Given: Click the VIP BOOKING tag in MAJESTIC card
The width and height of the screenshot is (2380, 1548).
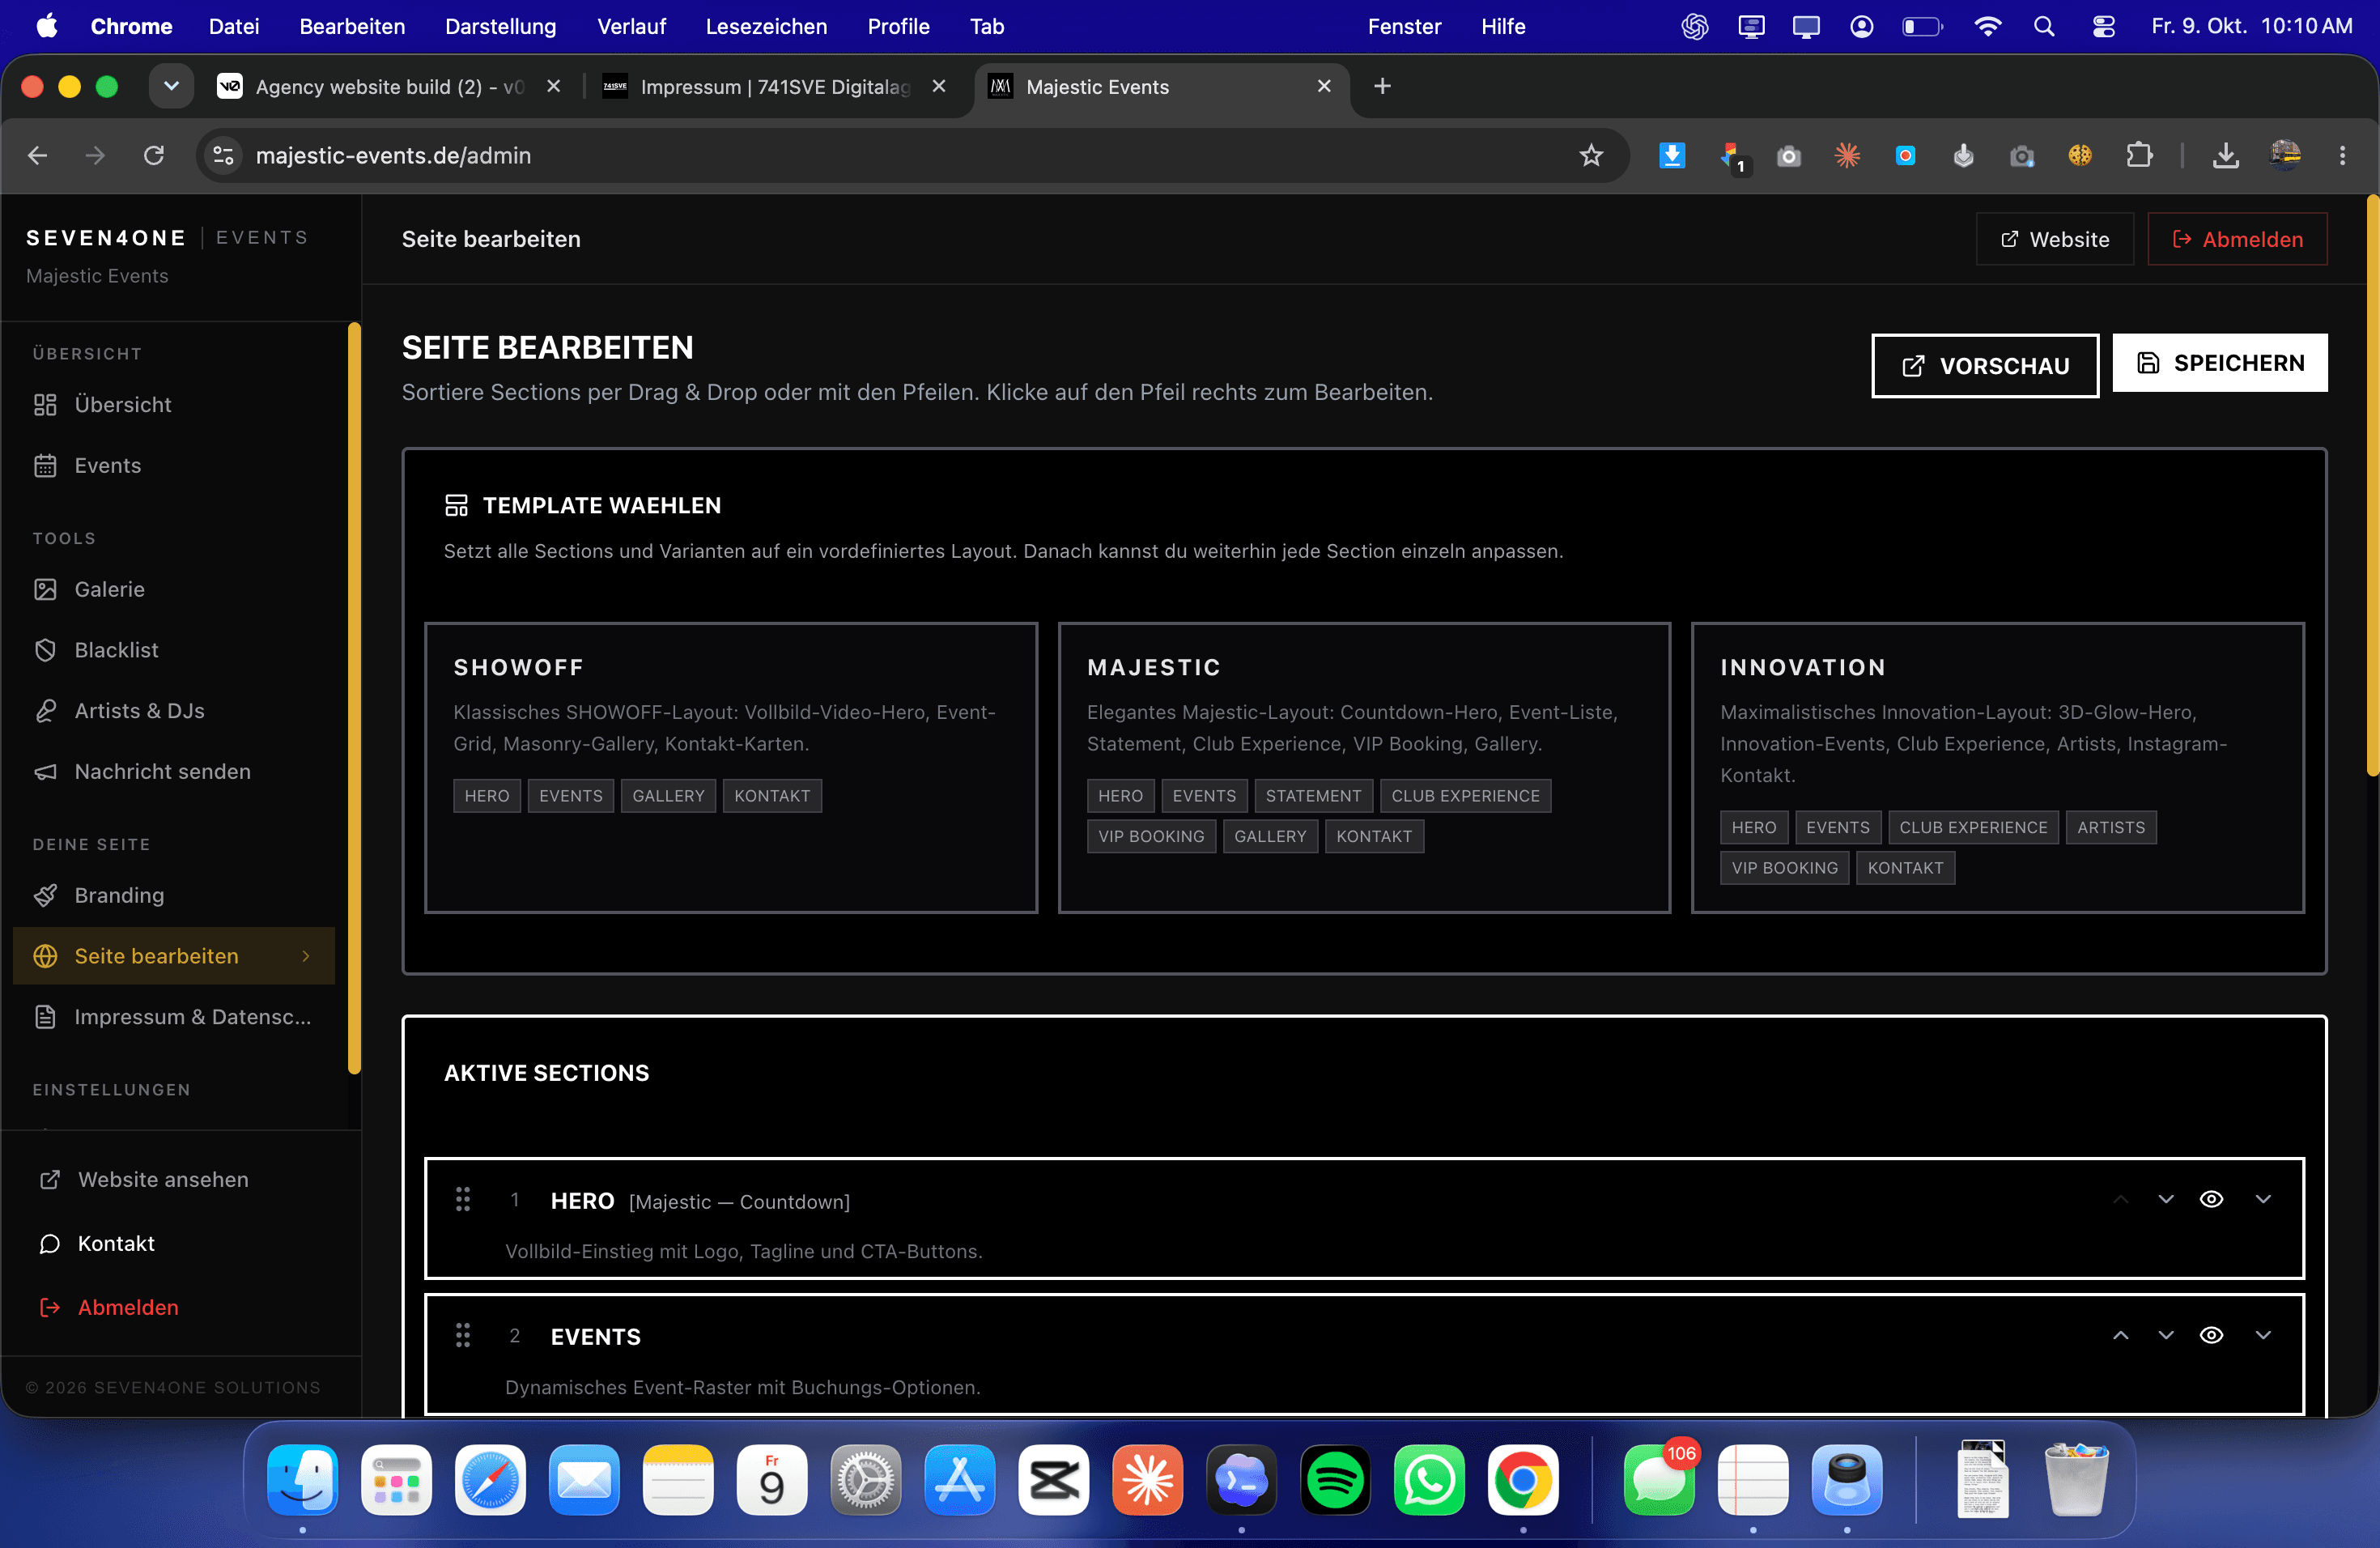Looking at the screenshot, I should (x=1151, y=836).
